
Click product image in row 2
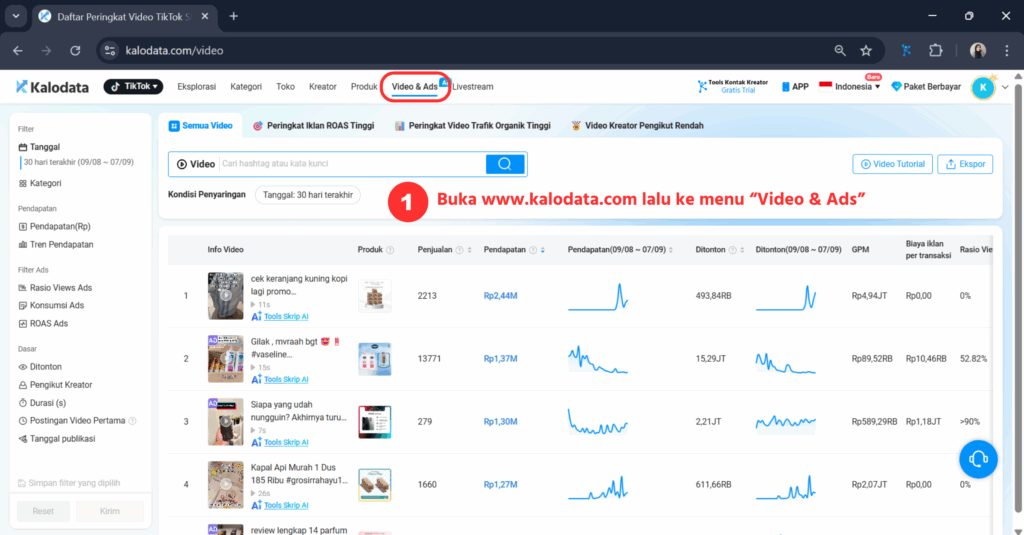375,359
